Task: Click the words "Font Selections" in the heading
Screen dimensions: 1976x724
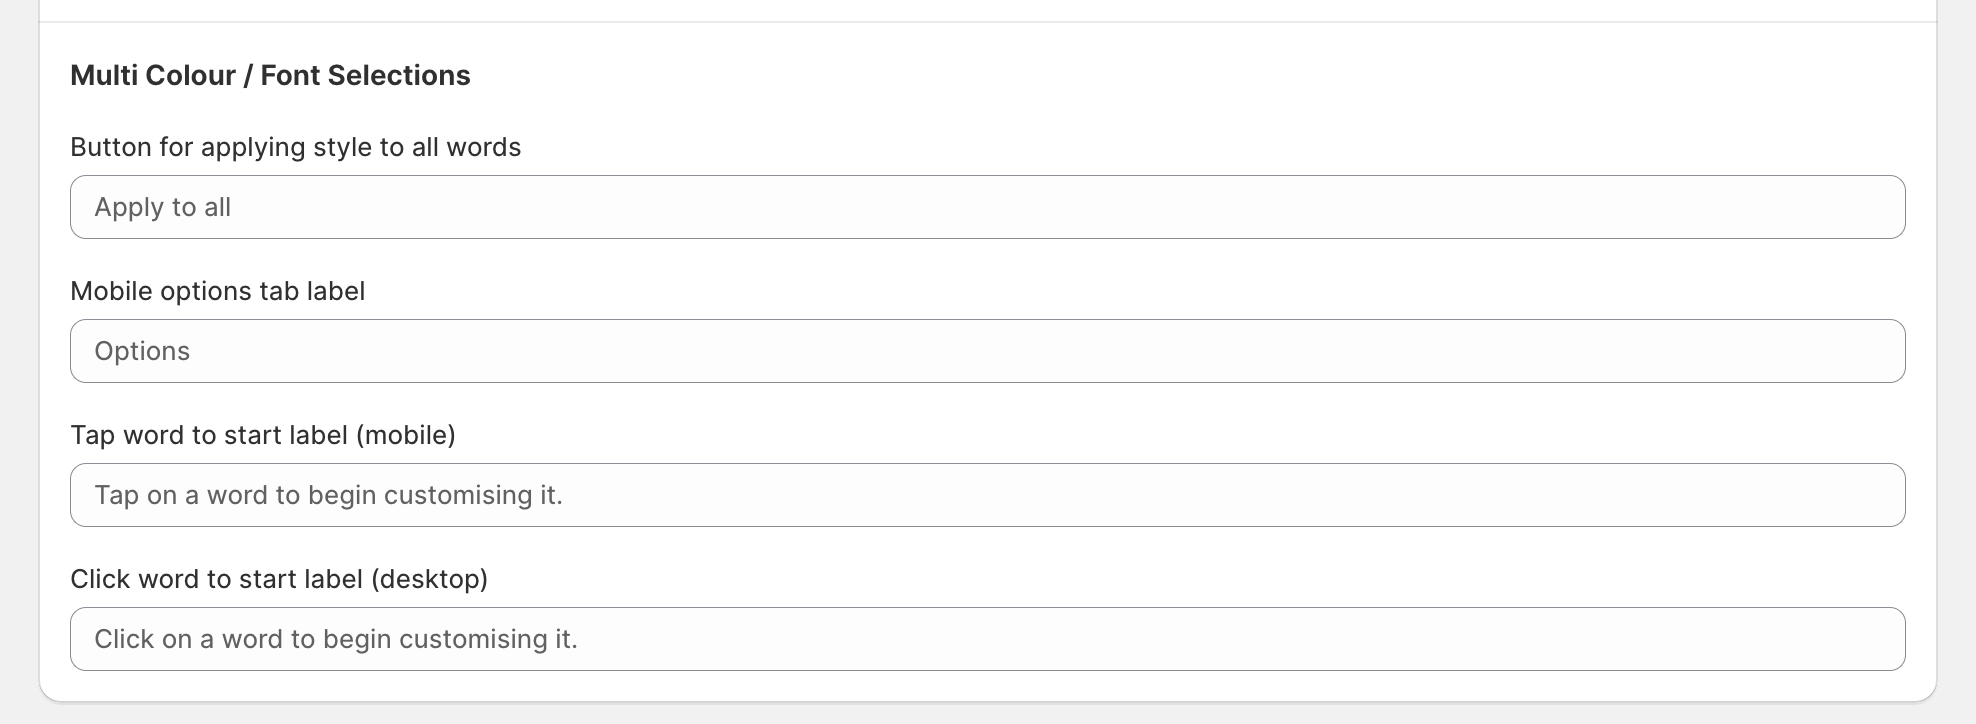Action: (x=365, y=75)
